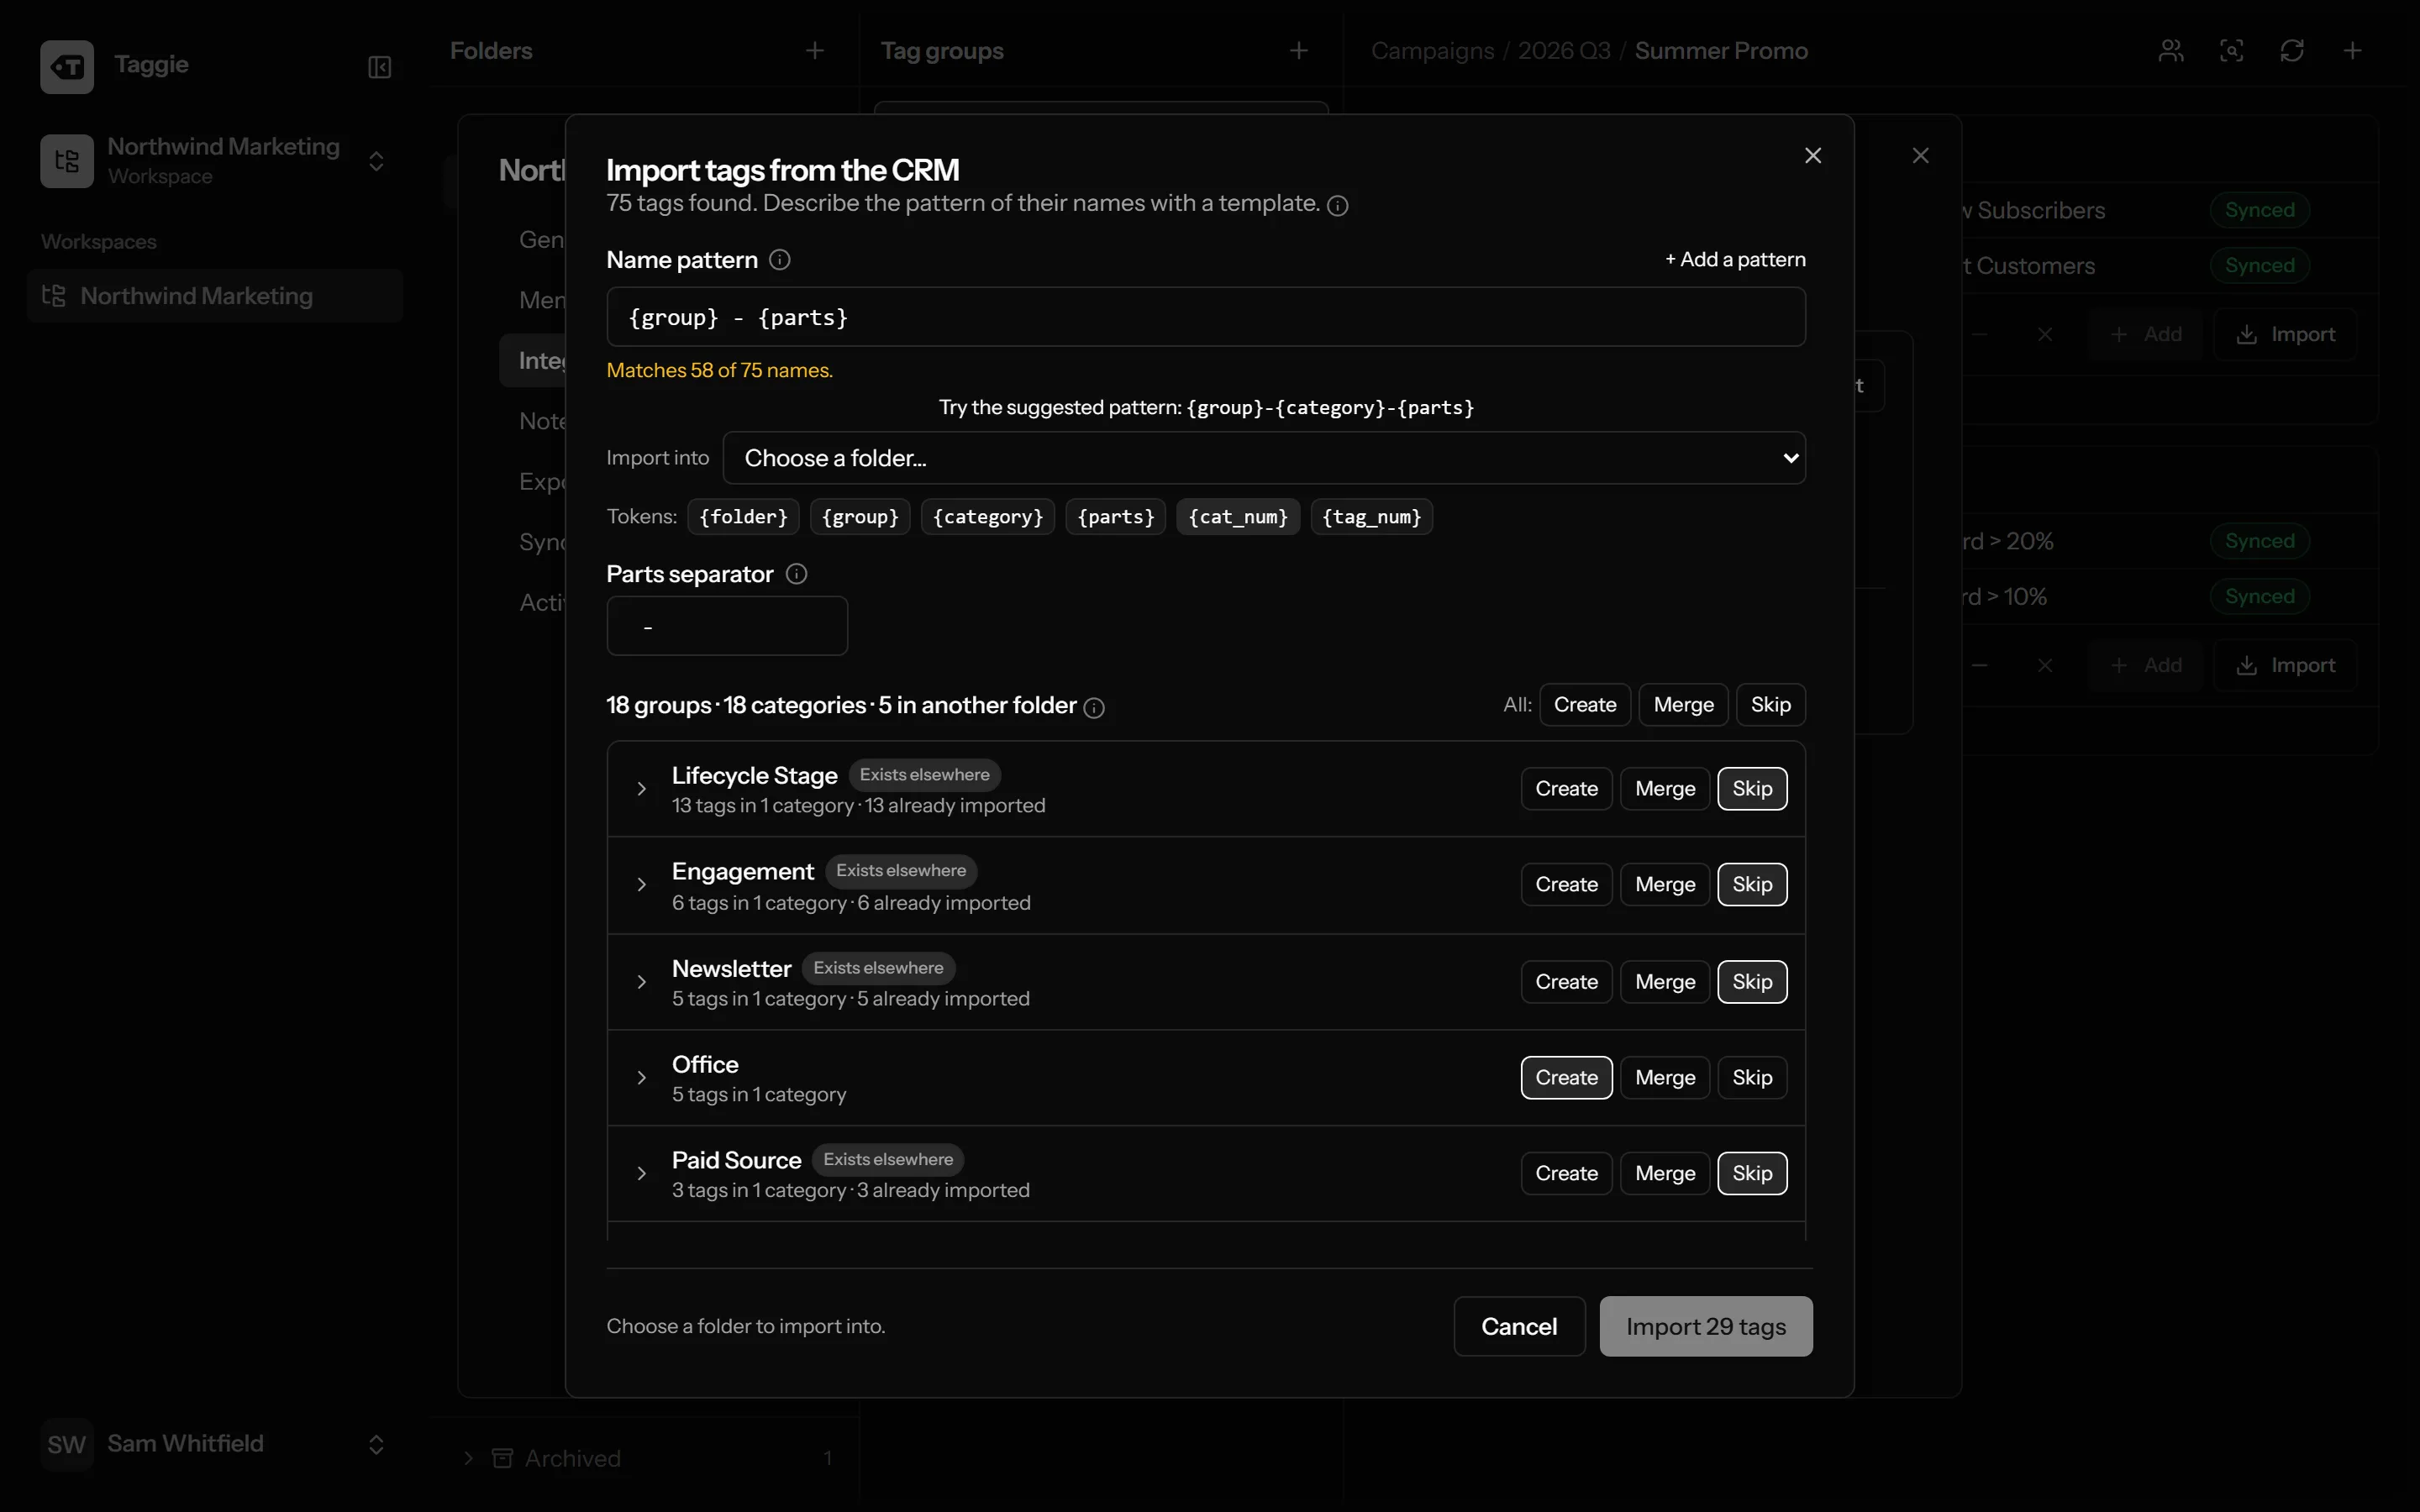
Task: Expand the Paid Source group row
Action: coord(642,1174)
